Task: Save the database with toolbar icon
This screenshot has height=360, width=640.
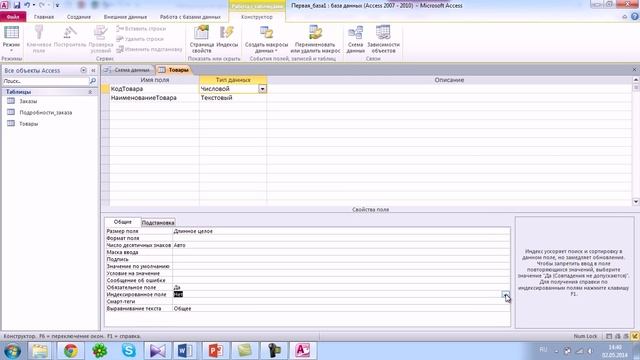Action: click(x=17, y=5)
